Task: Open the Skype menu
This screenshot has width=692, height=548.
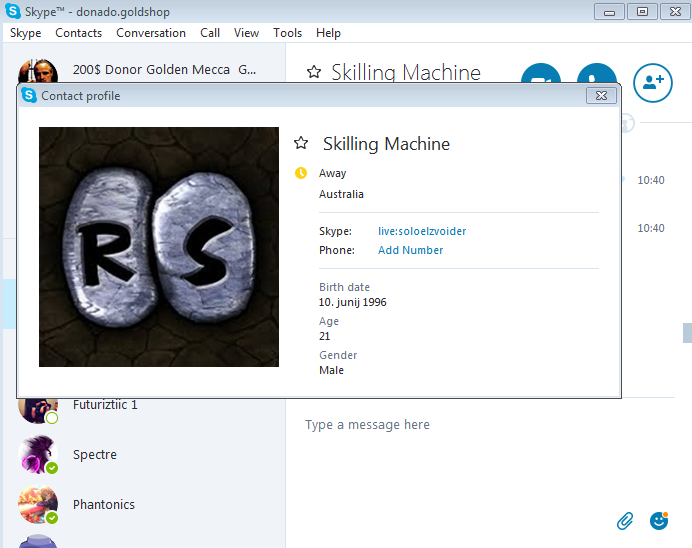Action: 26,33
